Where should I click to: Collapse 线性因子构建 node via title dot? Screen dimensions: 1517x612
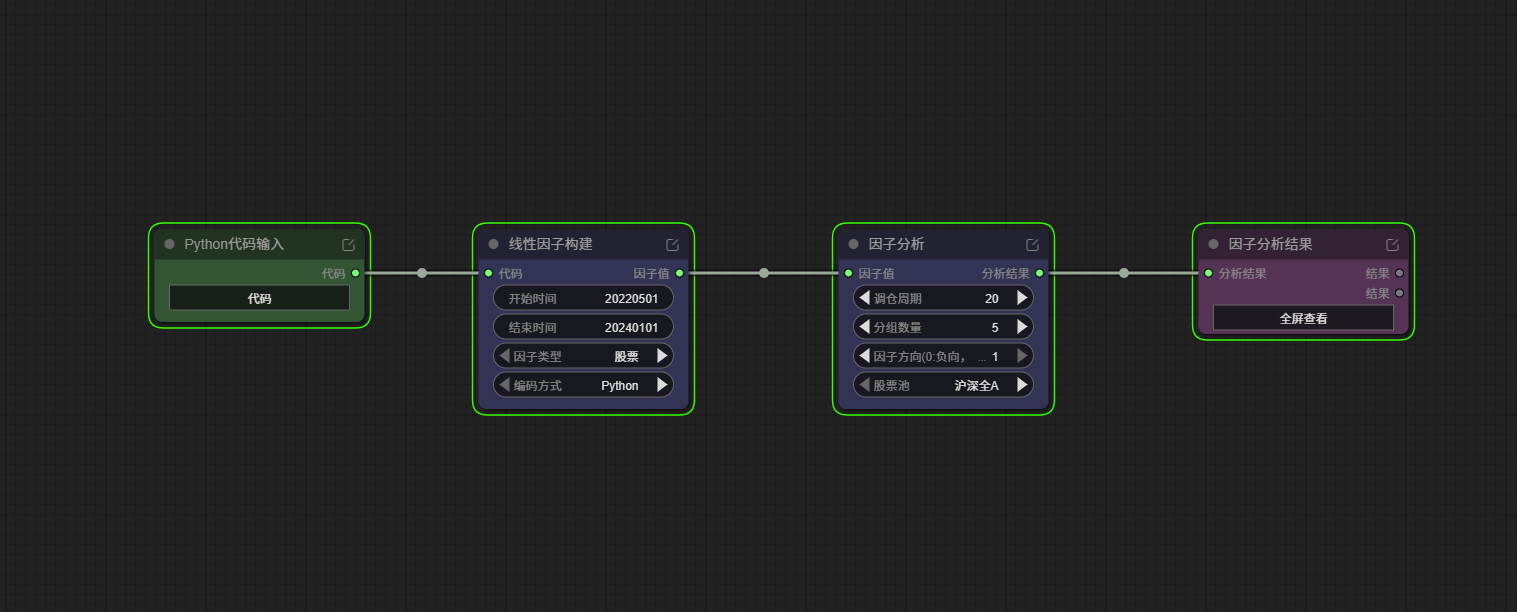[494, 244]
